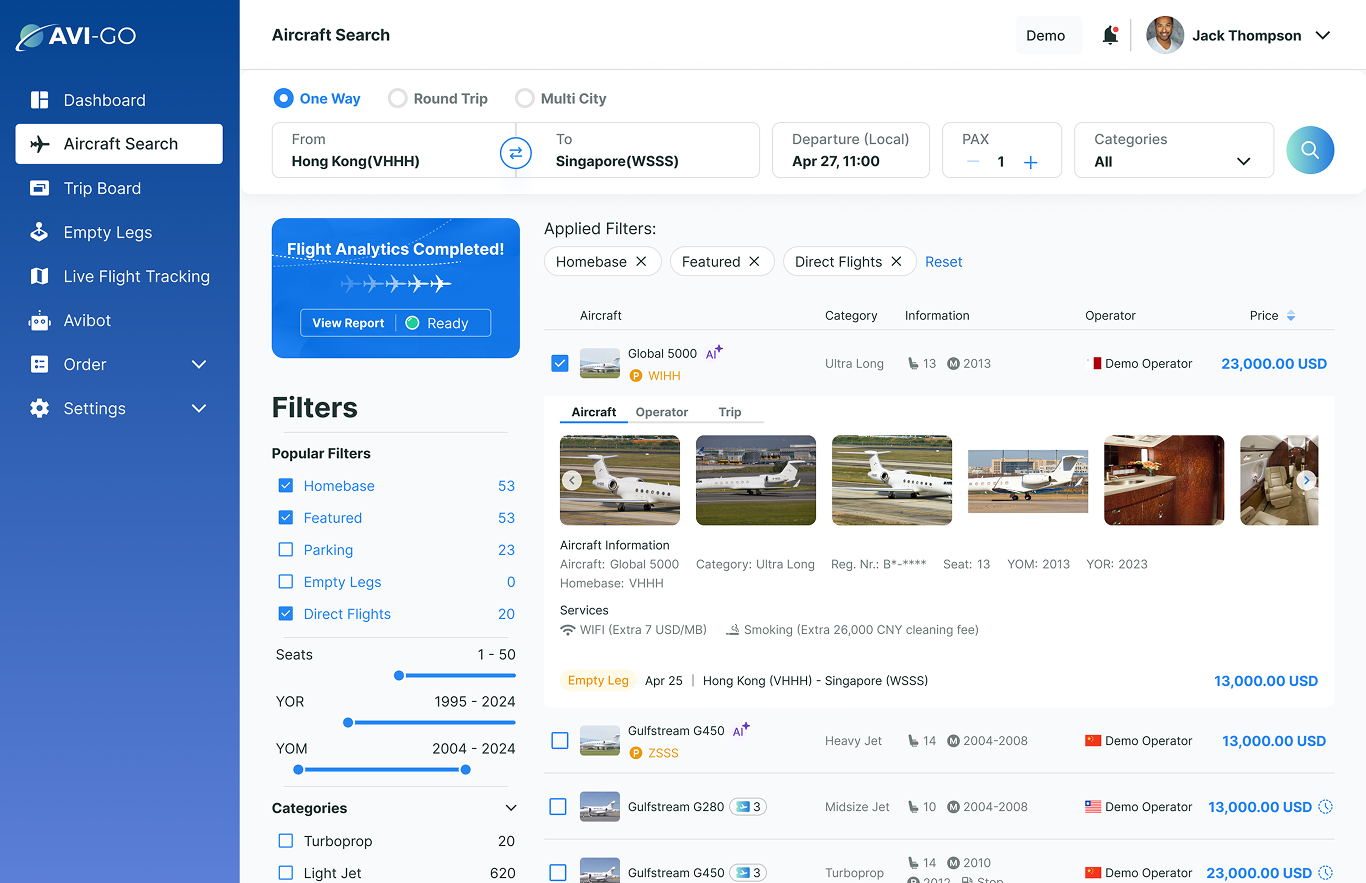Switch to the Aircraft detail tab

(x=594, y=412)
